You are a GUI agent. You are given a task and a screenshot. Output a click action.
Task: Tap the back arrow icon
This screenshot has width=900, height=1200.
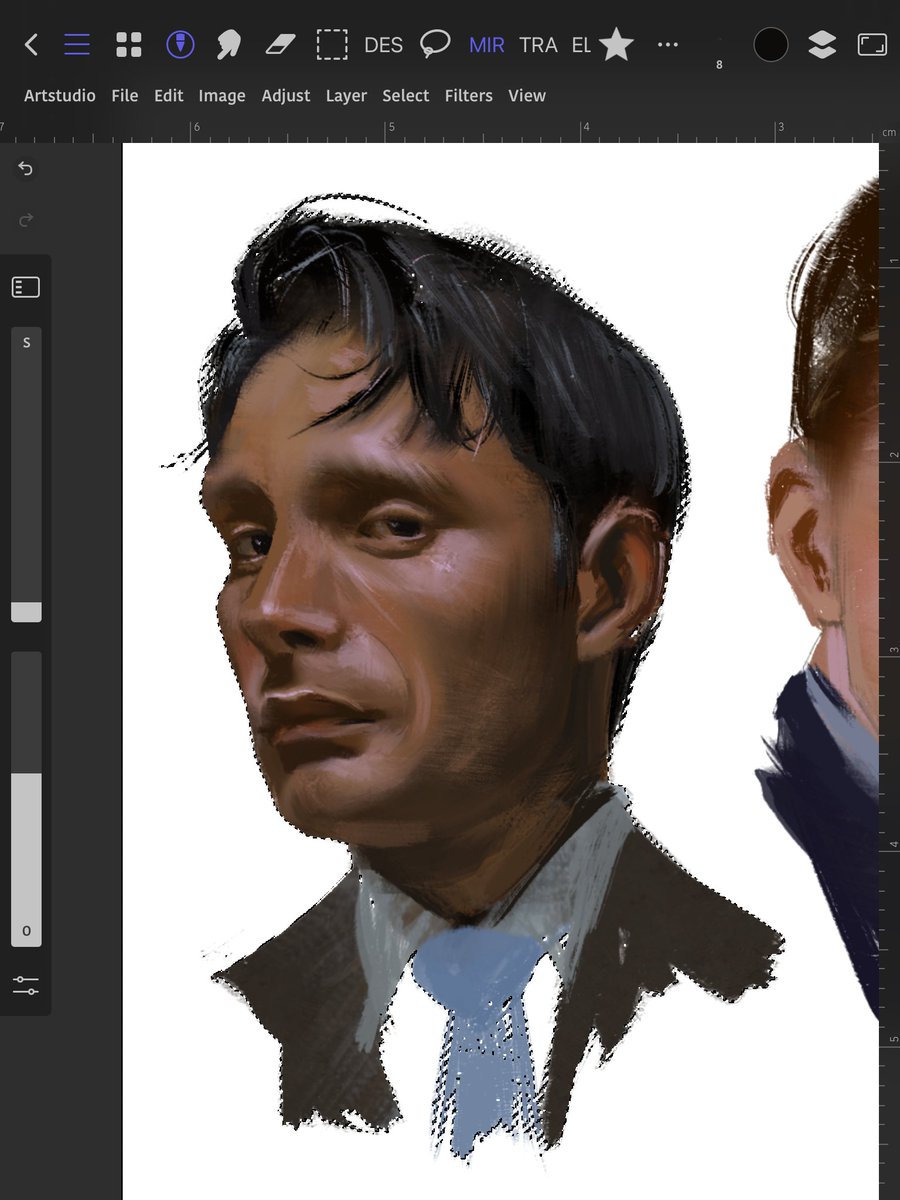click(x=31, y=44)
